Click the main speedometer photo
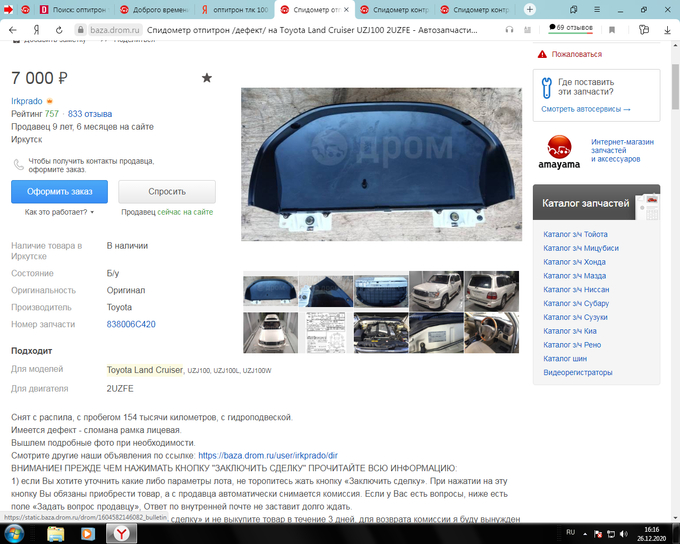The image size is (680, 544). coord(381,164)
